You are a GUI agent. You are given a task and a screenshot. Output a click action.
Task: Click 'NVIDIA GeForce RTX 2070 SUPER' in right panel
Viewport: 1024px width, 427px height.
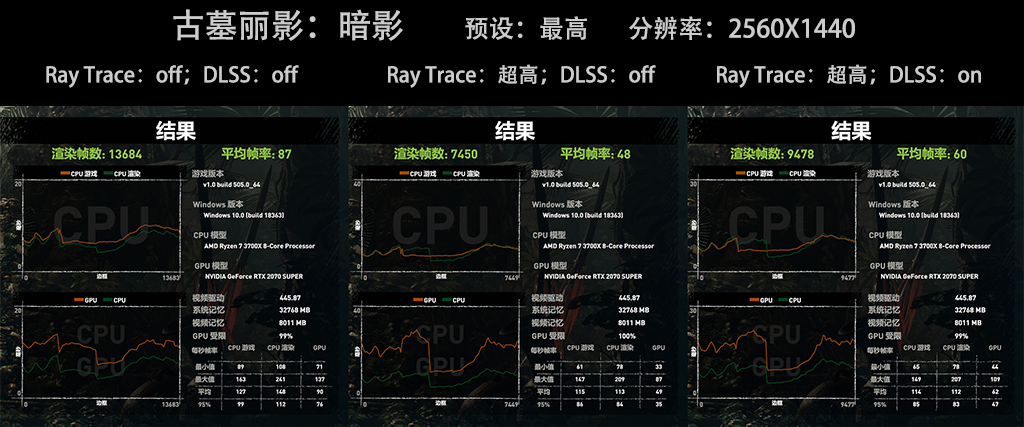(x=929, y=277)
